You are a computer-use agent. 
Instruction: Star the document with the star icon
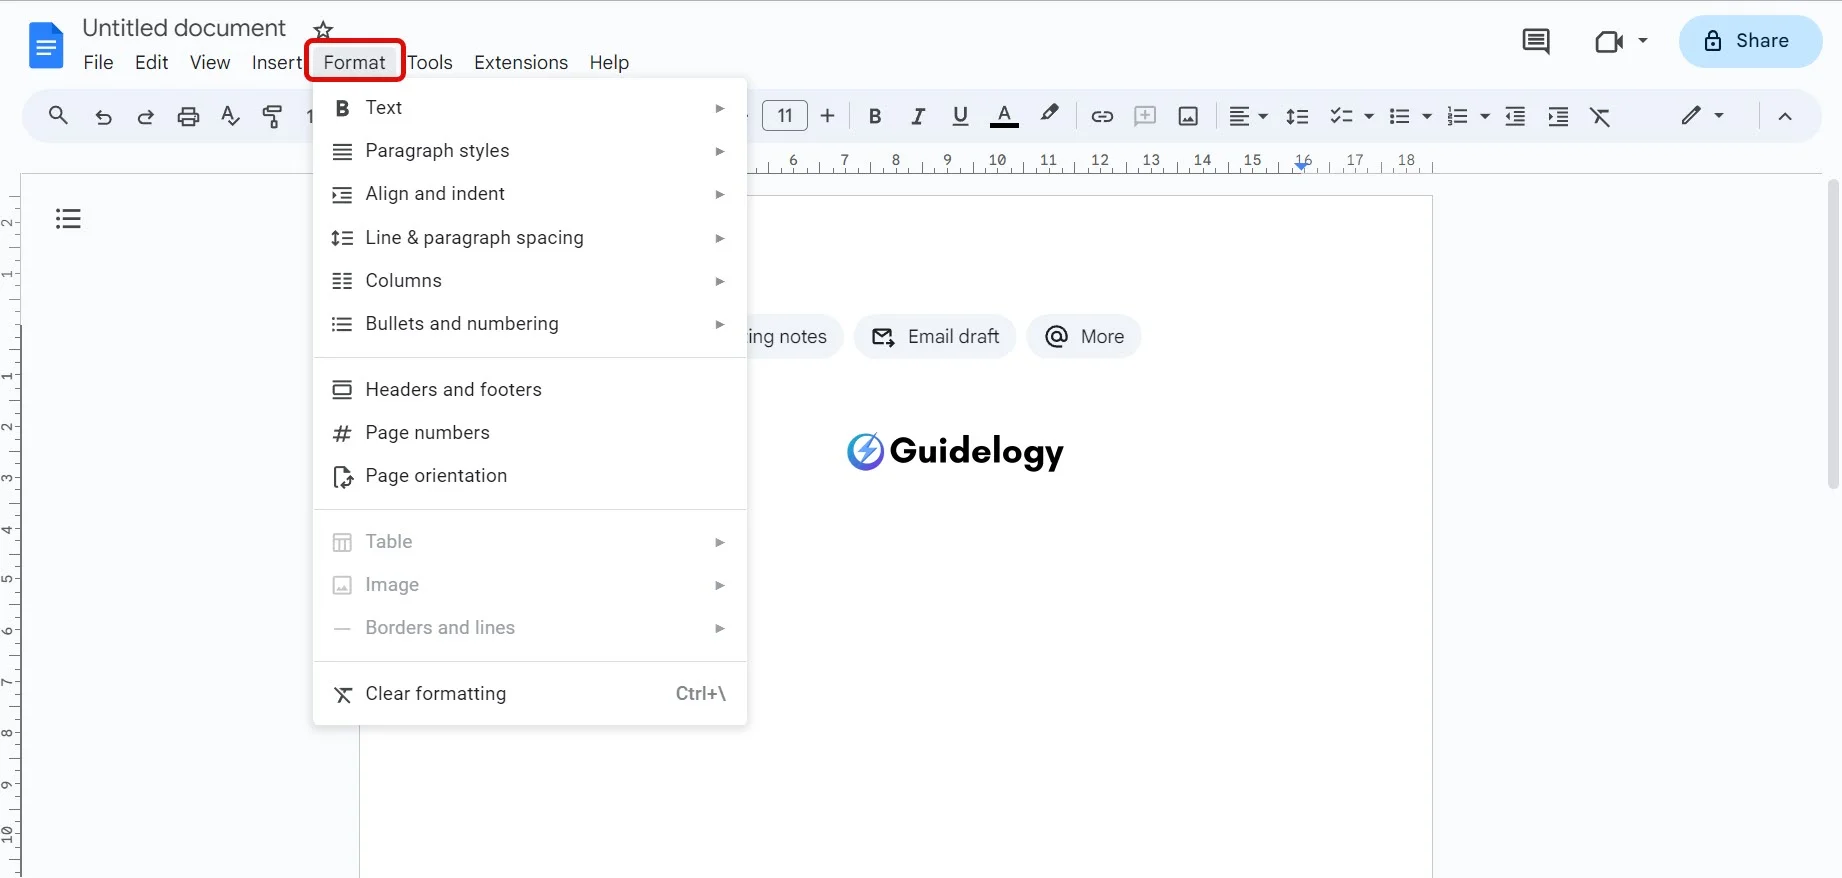coord(323,29)
